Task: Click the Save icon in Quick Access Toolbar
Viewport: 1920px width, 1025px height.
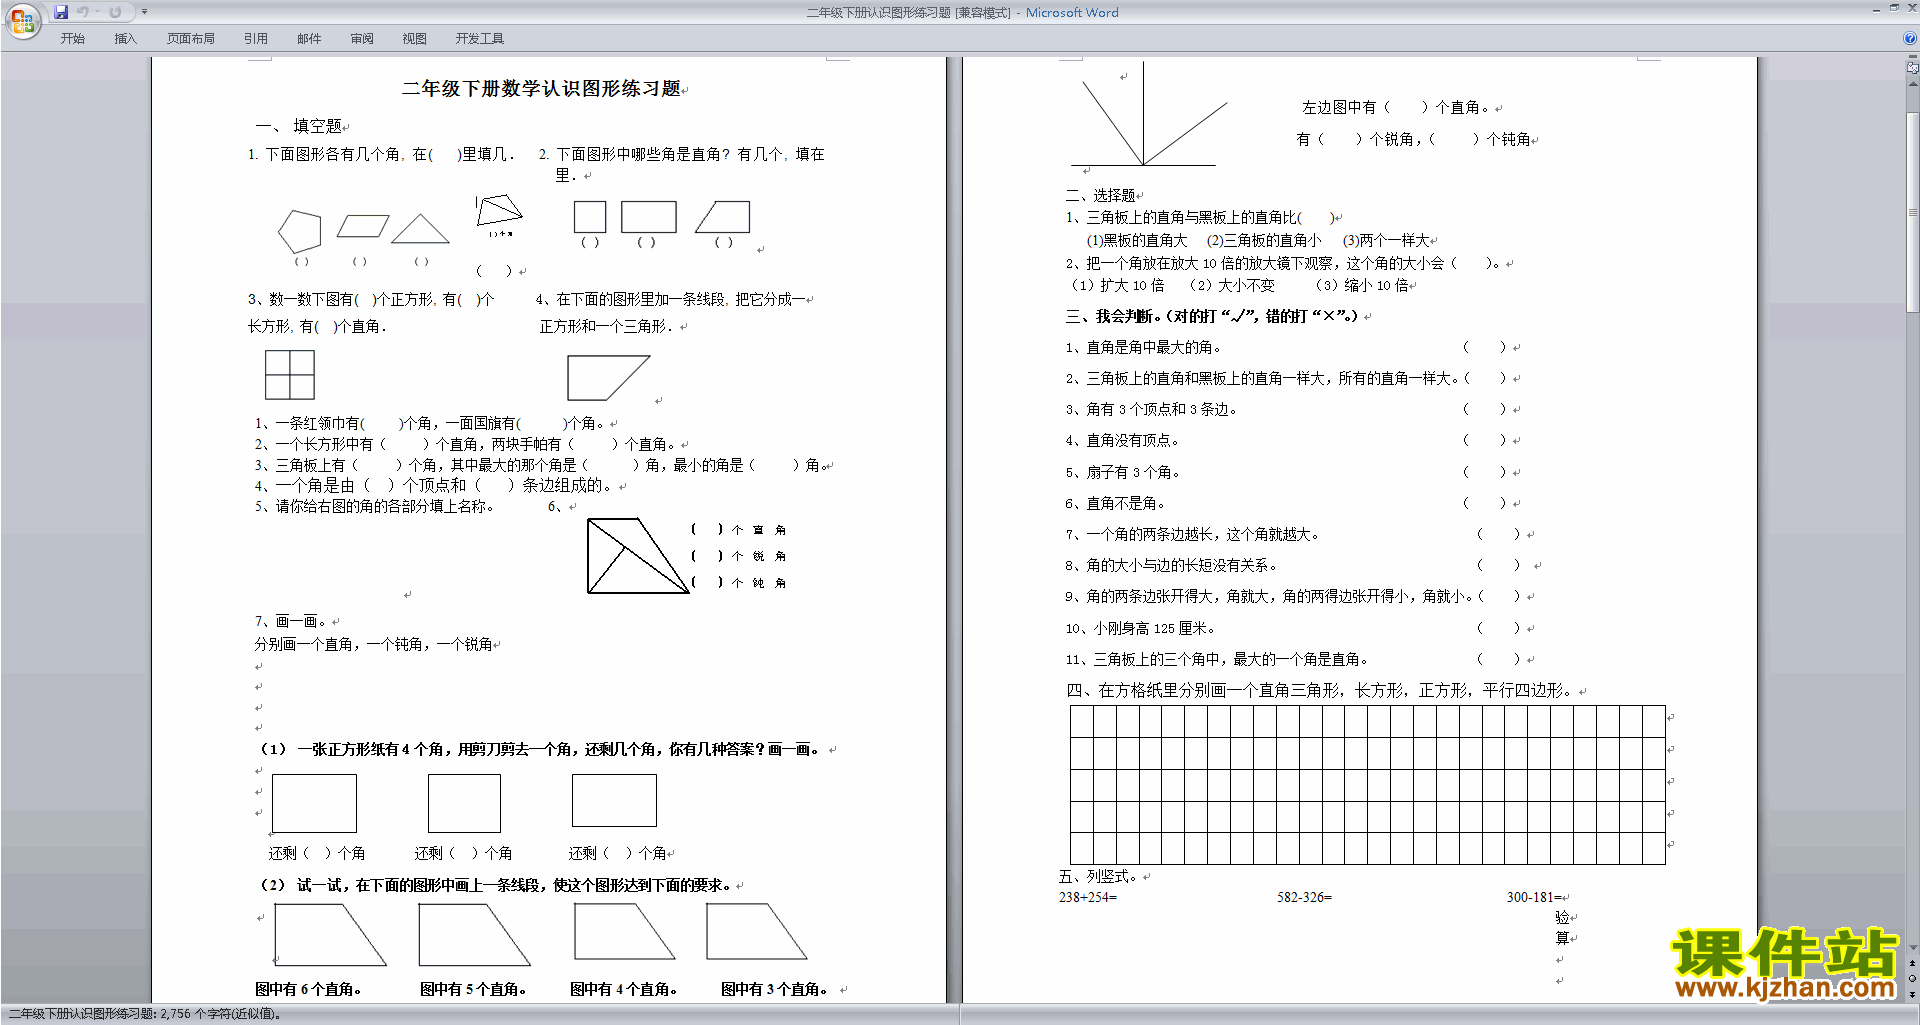Action: click(61, 12)
